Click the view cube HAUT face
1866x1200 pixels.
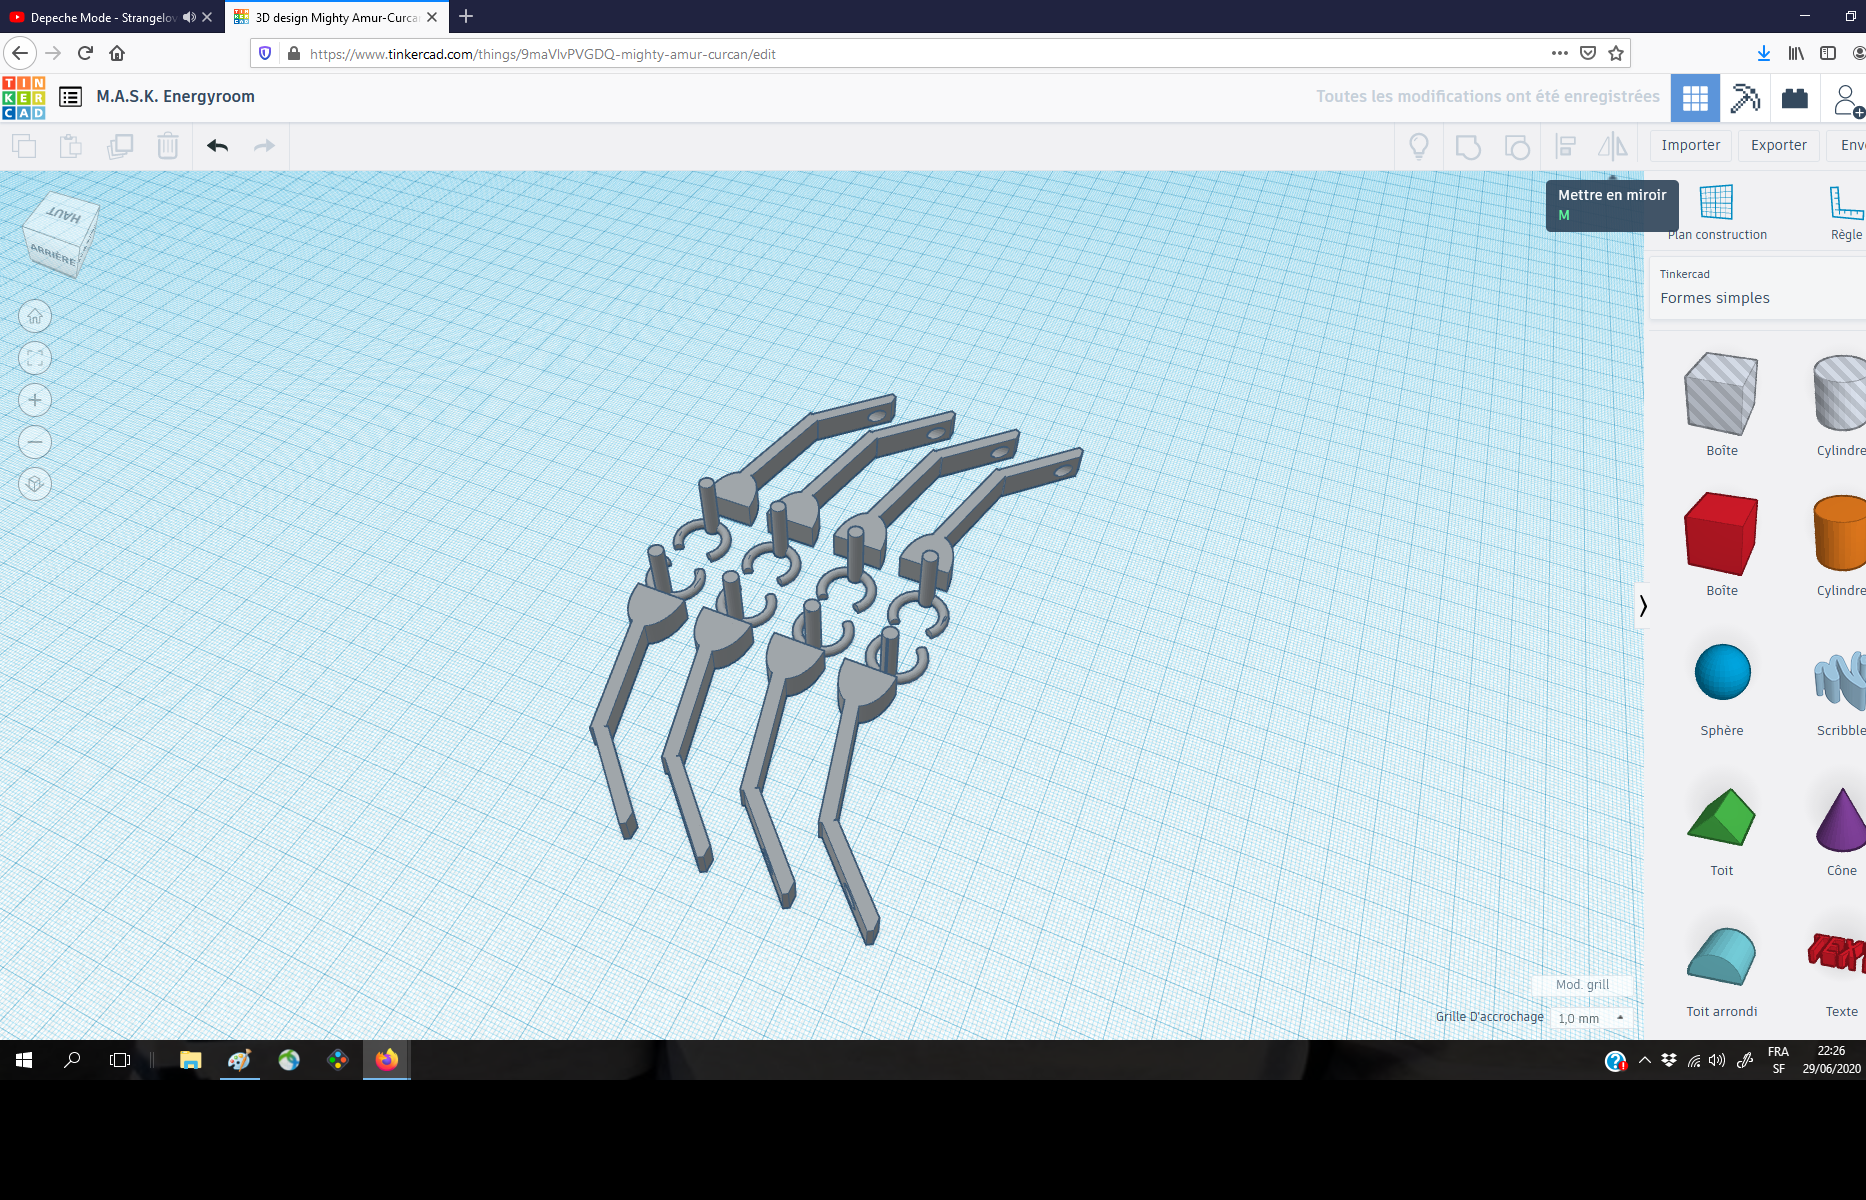[x=63, y=215]
